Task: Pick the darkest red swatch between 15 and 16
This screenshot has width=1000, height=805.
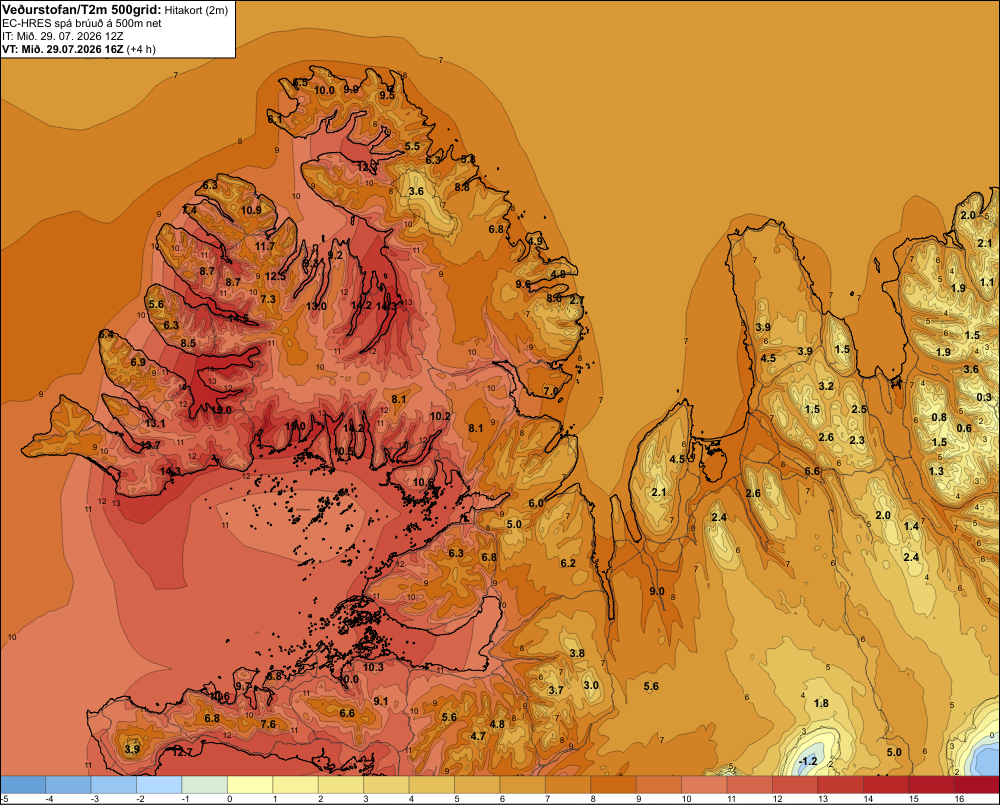Action: (x=931, y=785)
